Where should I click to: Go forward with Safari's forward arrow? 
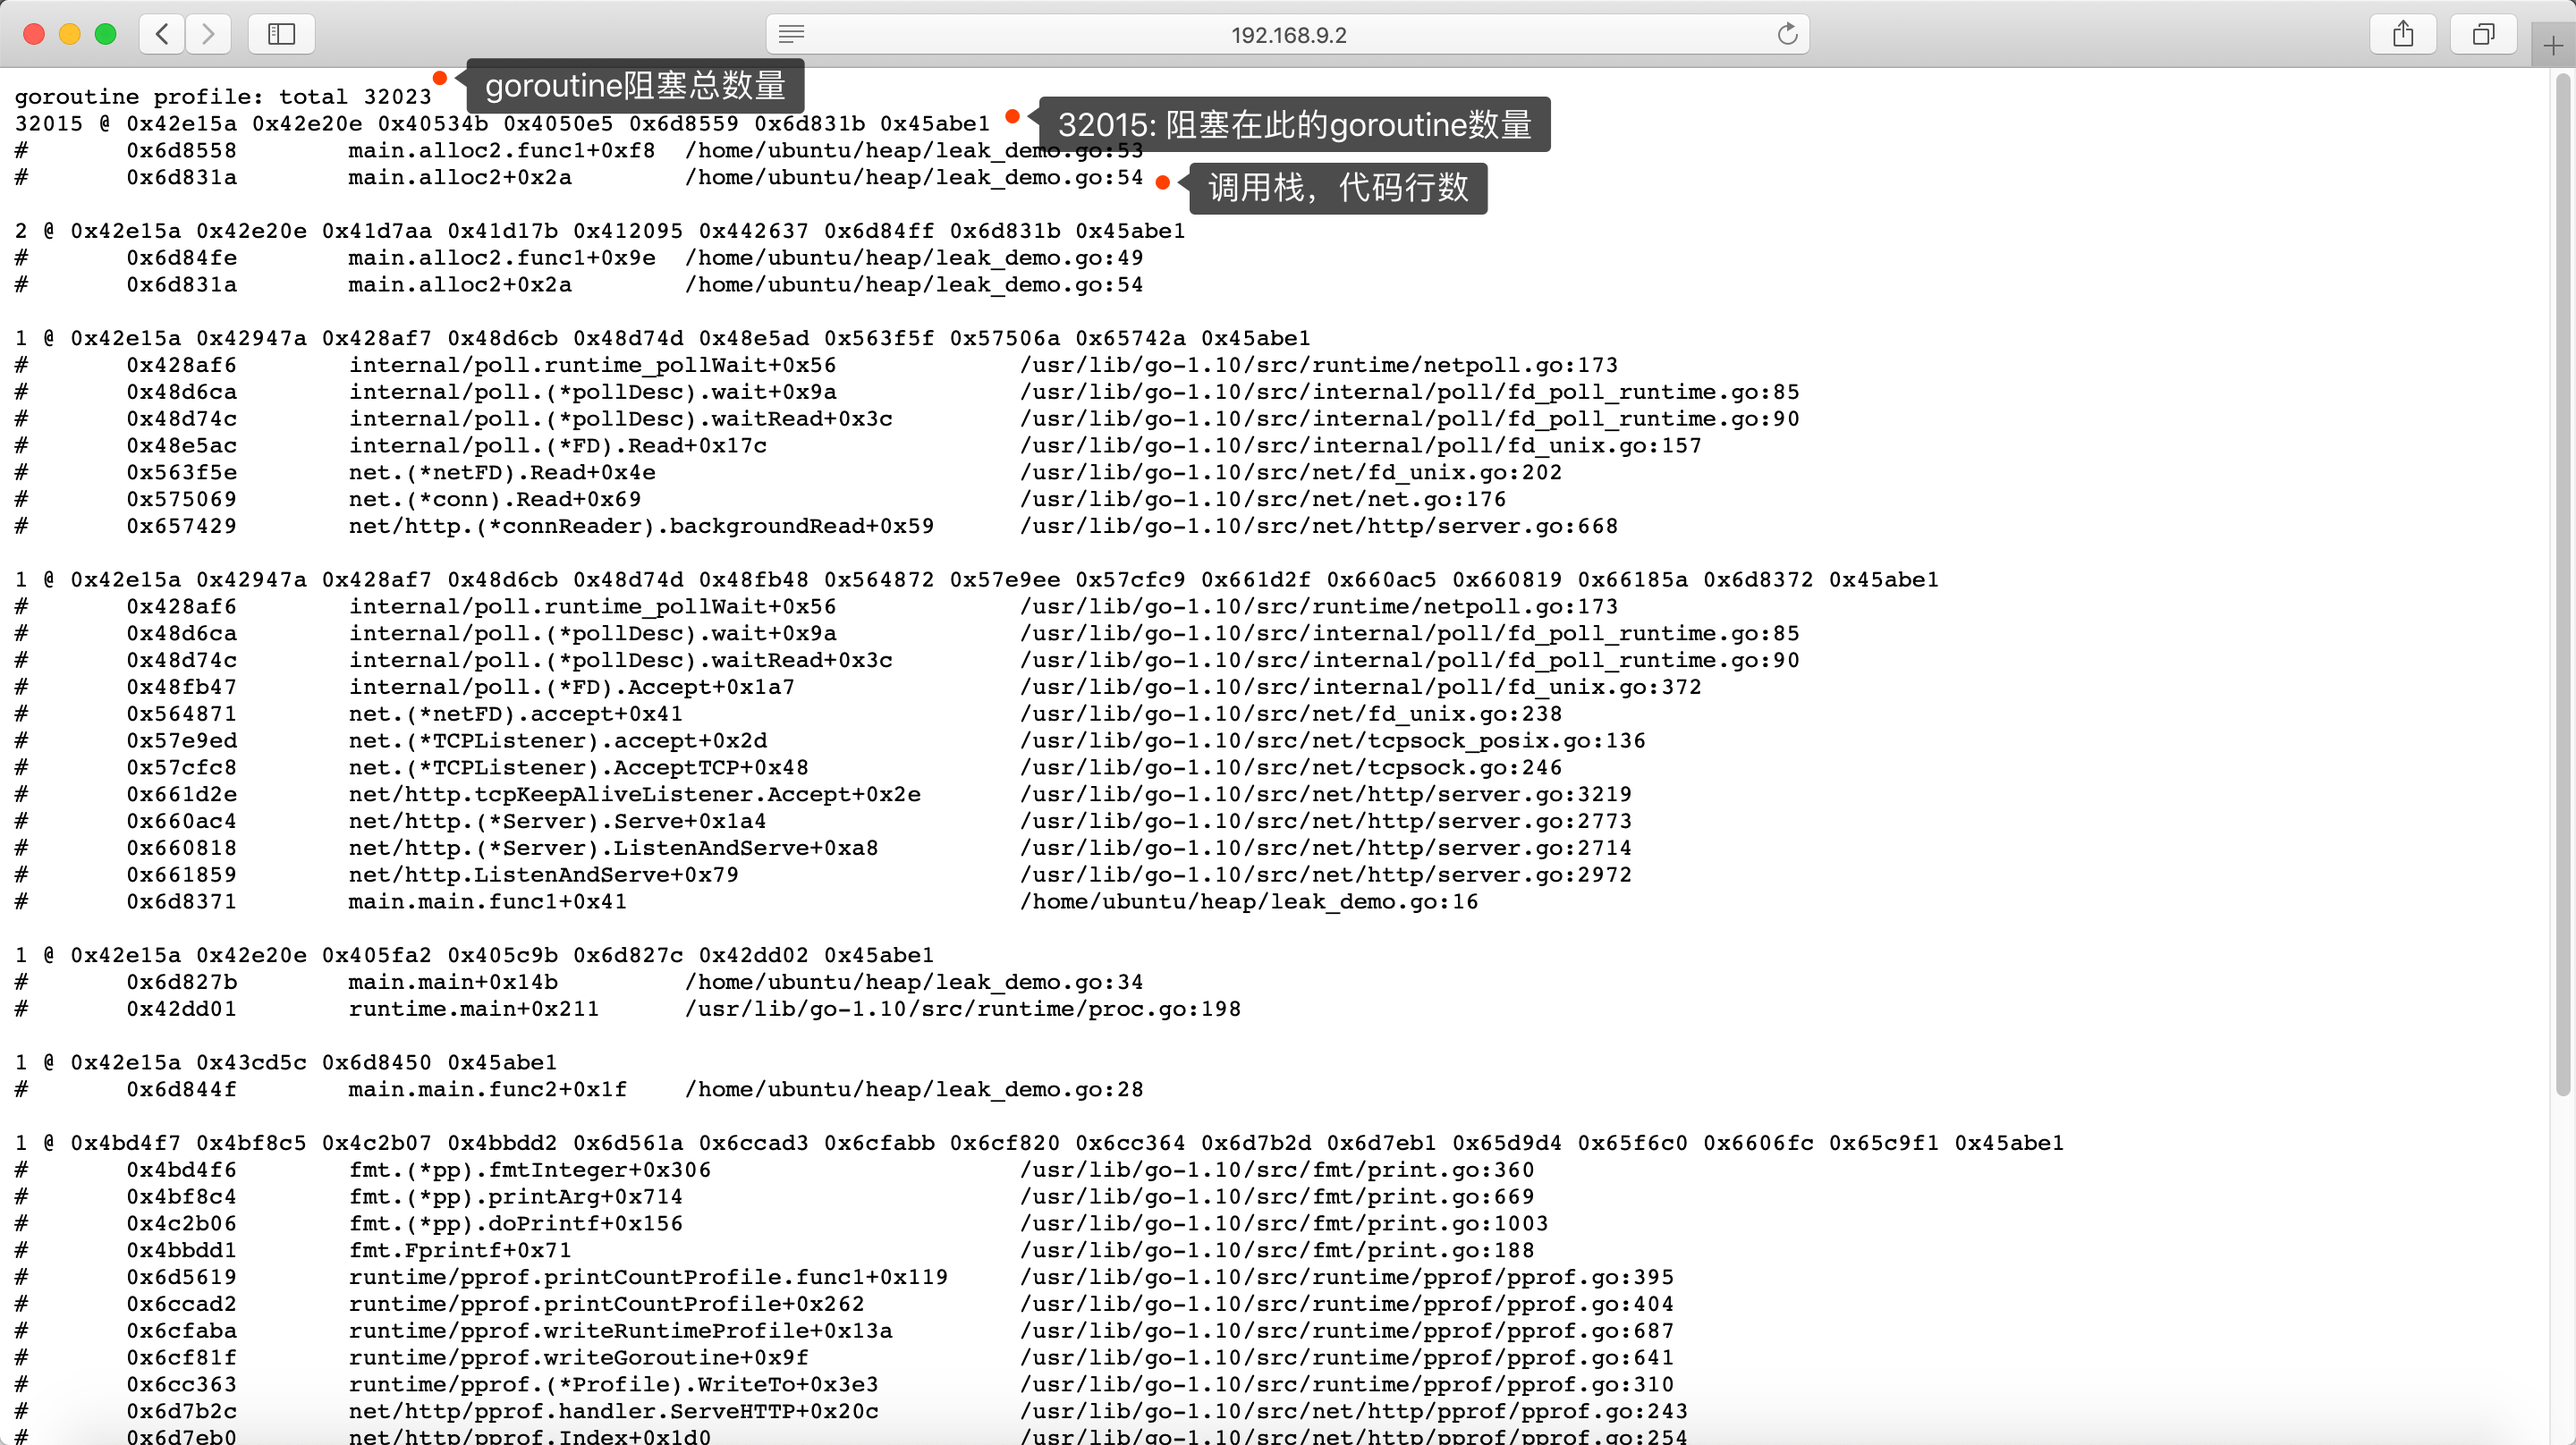(x=208, y=34)
